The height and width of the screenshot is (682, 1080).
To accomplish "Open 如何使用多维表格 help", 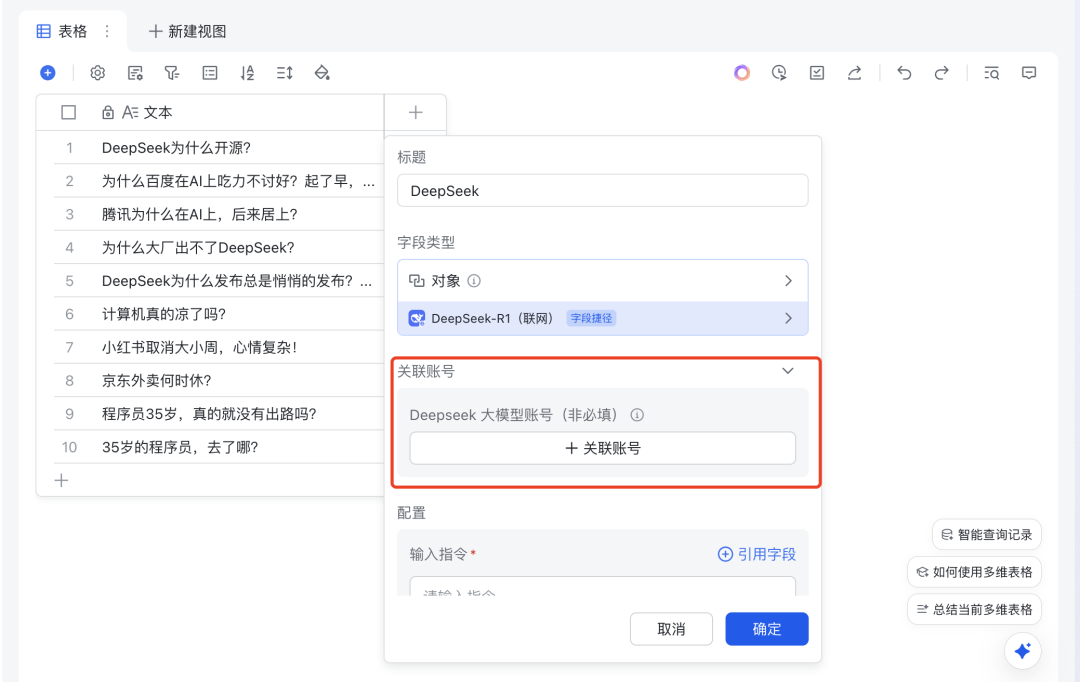I will click(x=975, y=572).
